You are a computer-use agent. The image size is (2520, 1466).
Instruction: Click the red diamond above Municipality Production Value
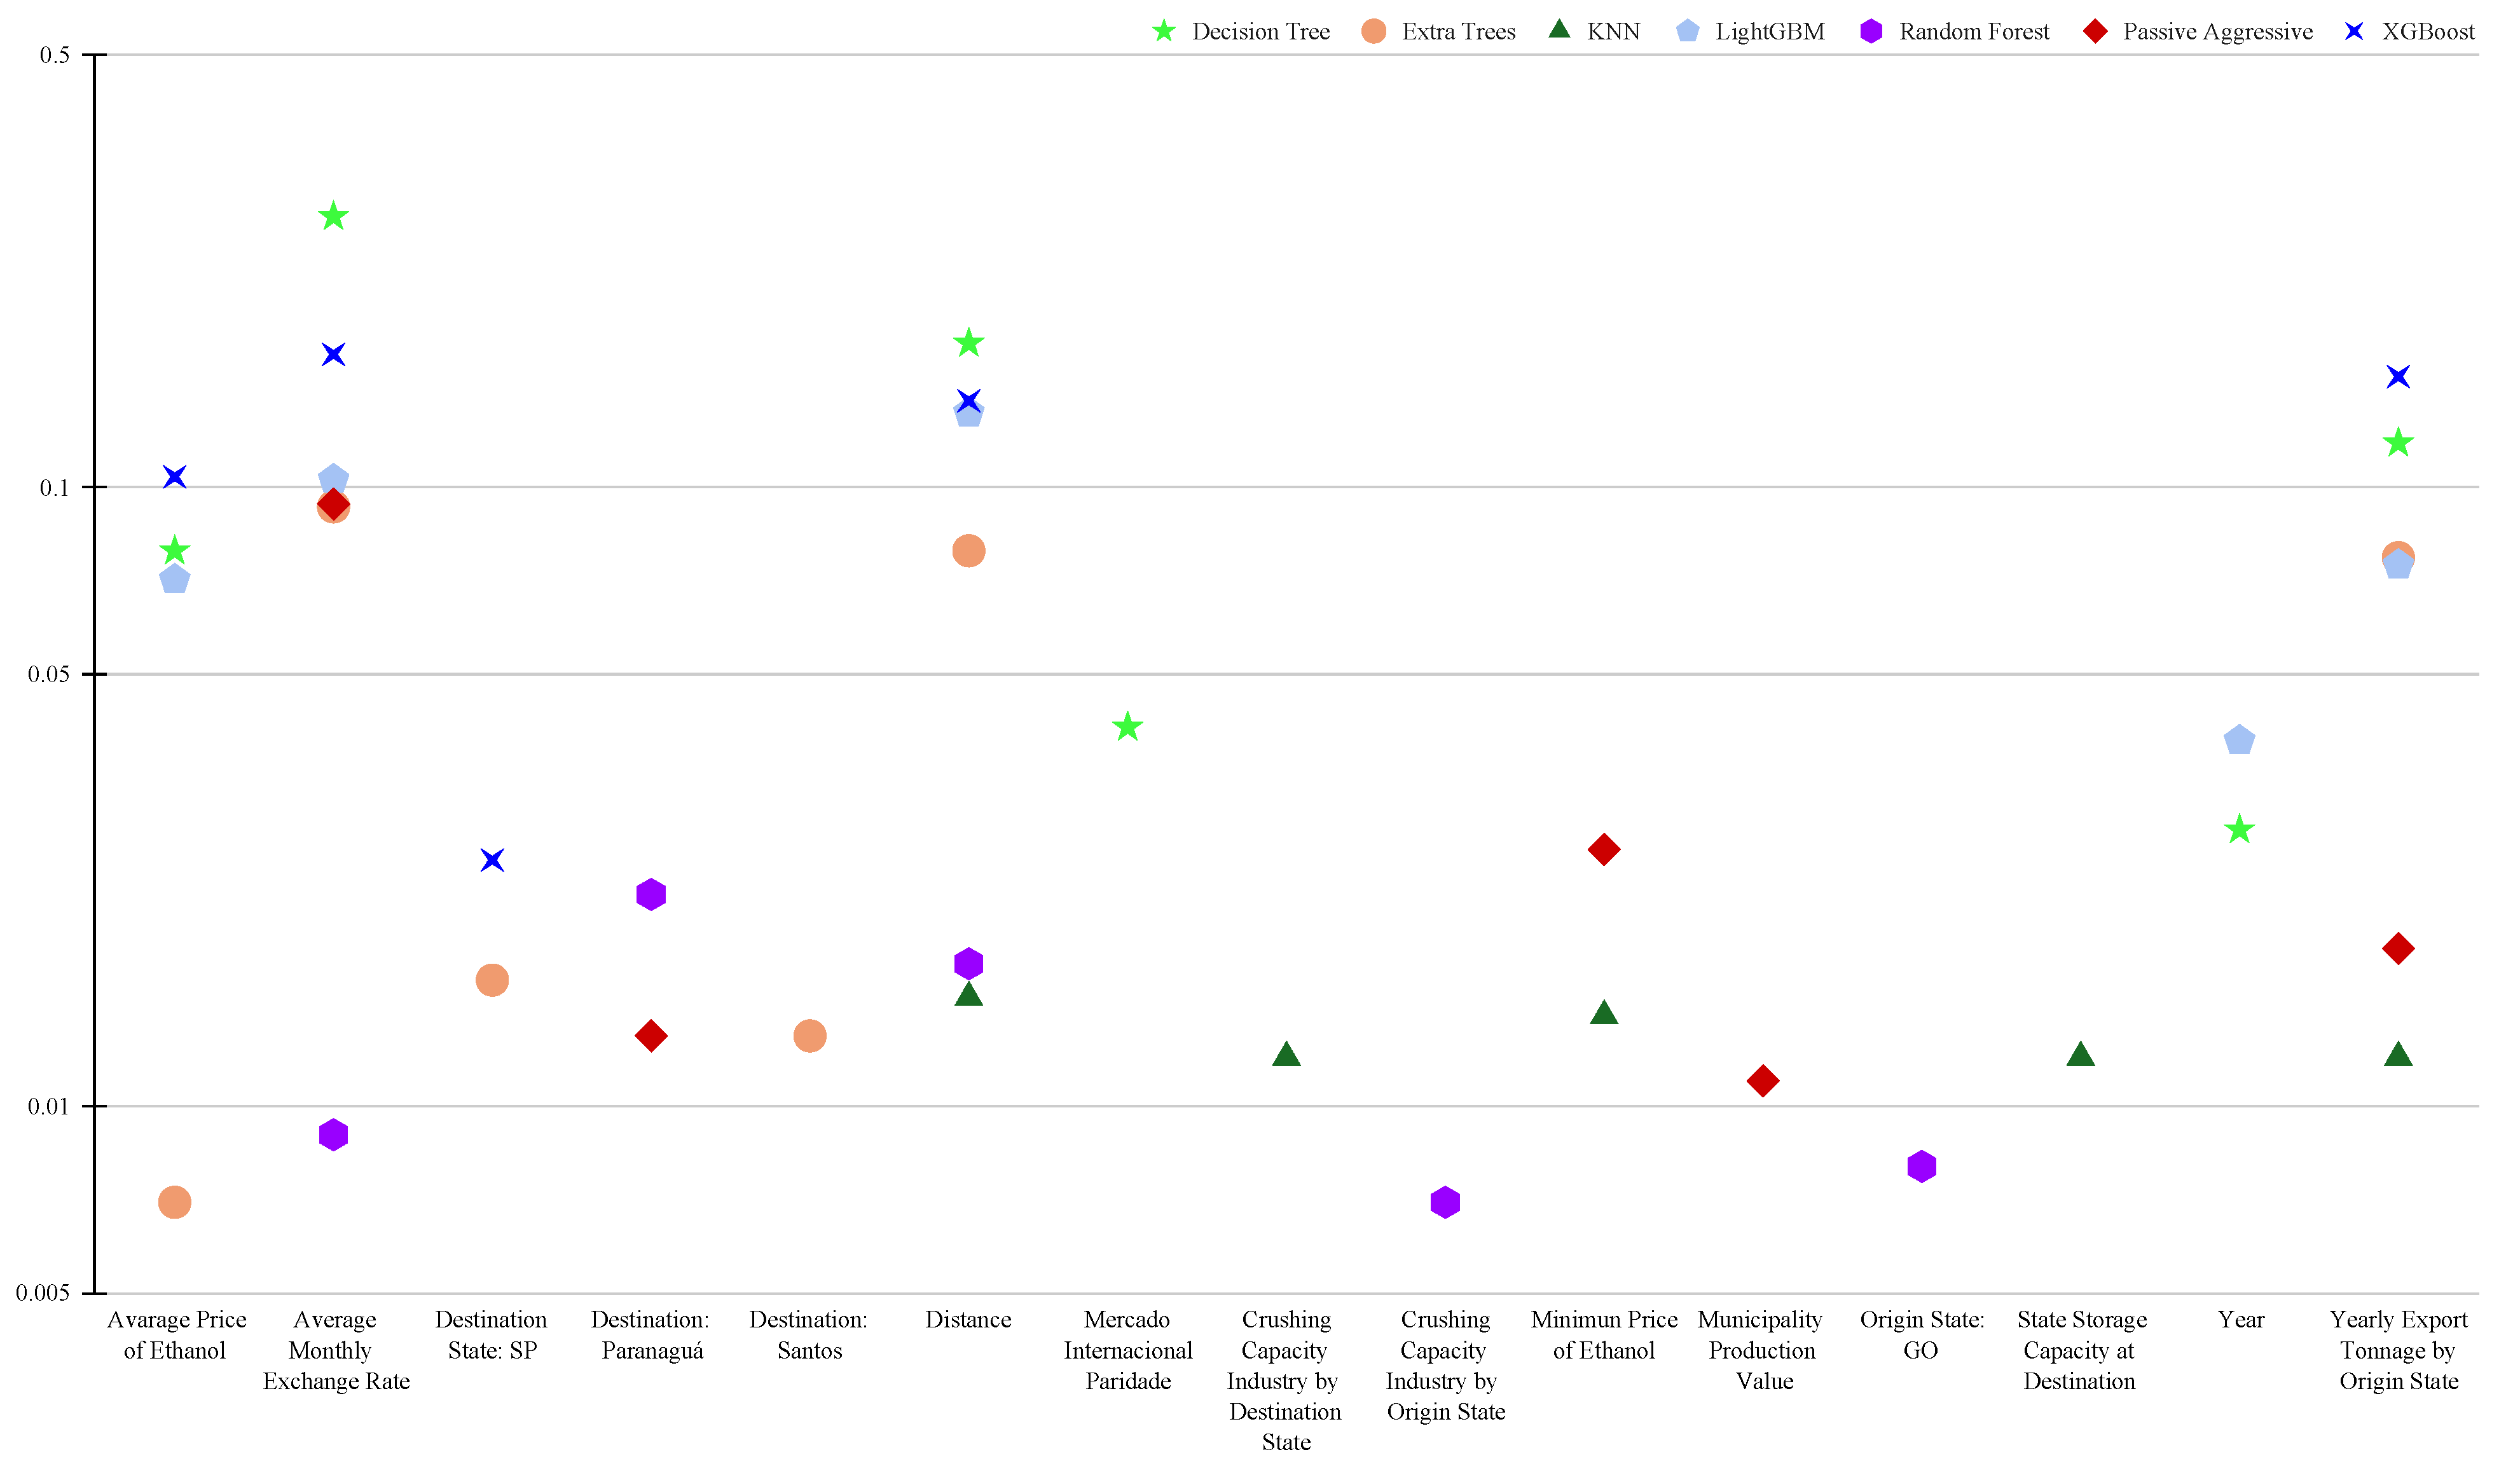point(1763,1081)
